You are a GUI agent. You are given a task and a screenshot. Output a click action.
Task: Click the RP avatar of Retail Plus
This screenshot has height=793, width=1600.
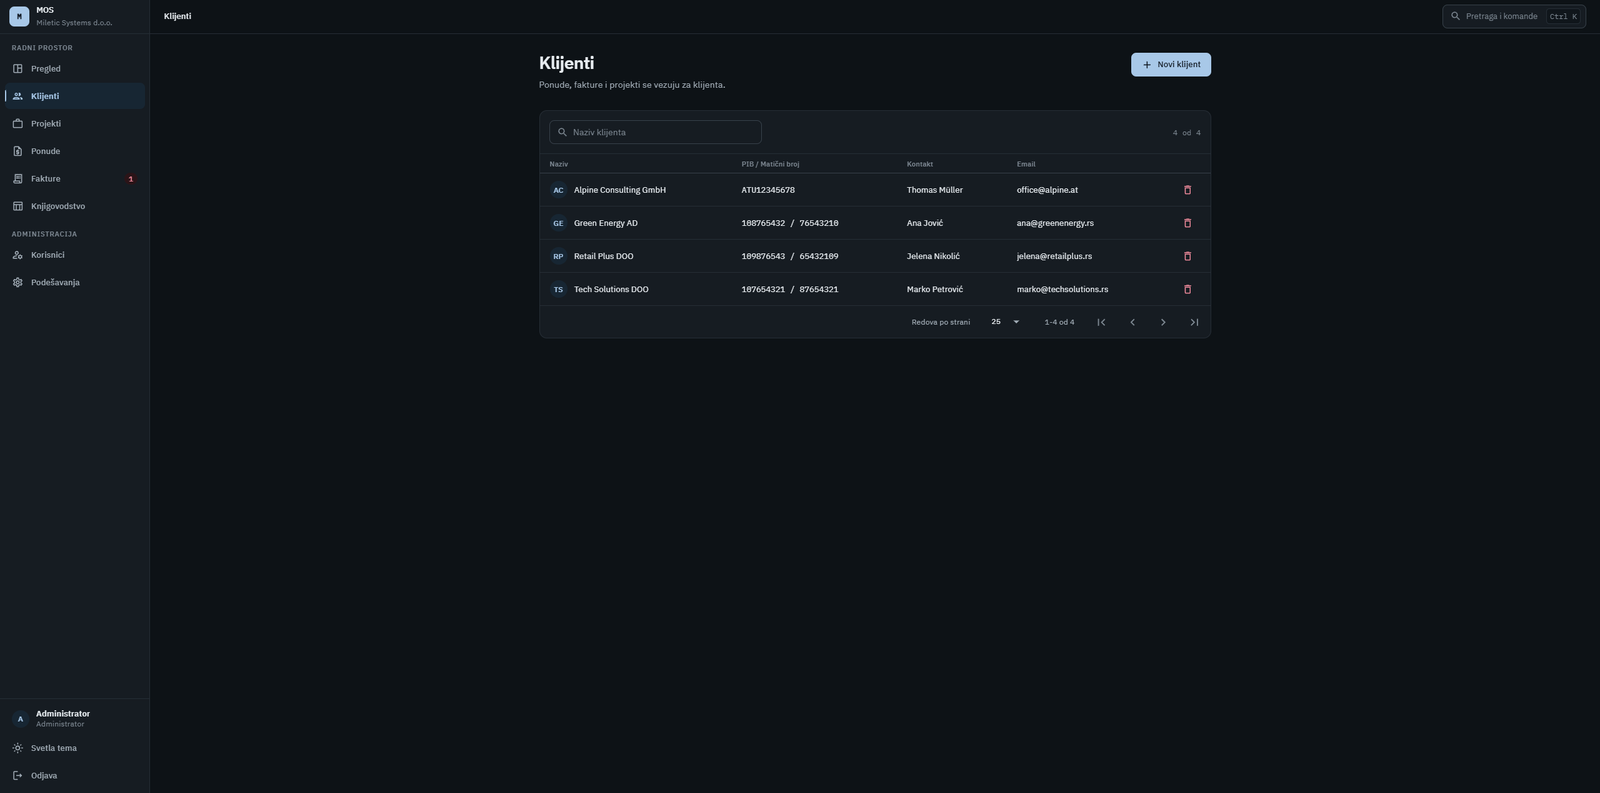coord(558,256)
